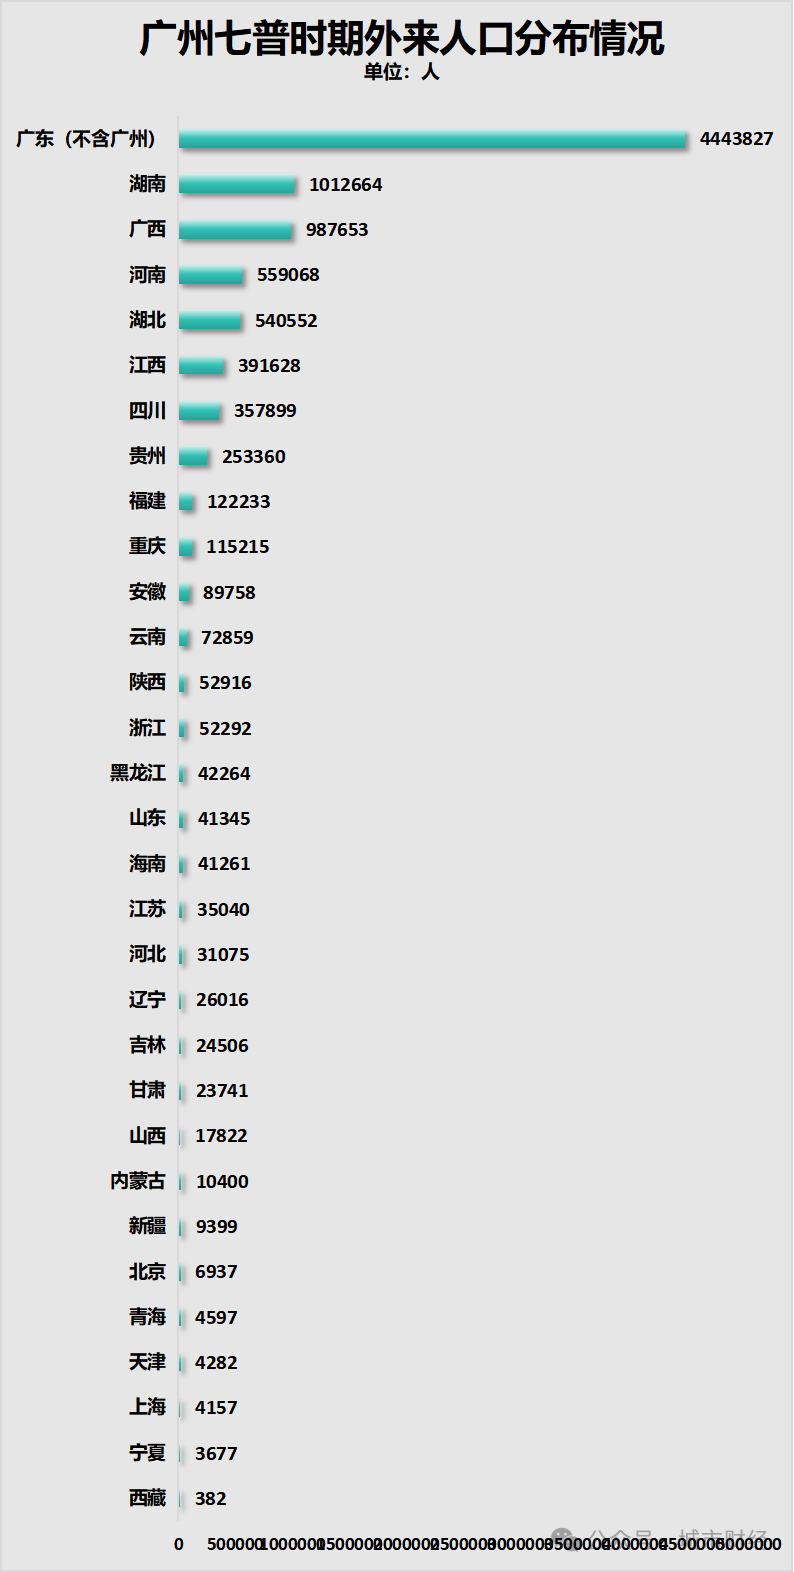The height and width of the screenshot is (1572, 794).
Task: Select the 上海 category label
Action: [x=147, y=1407]
